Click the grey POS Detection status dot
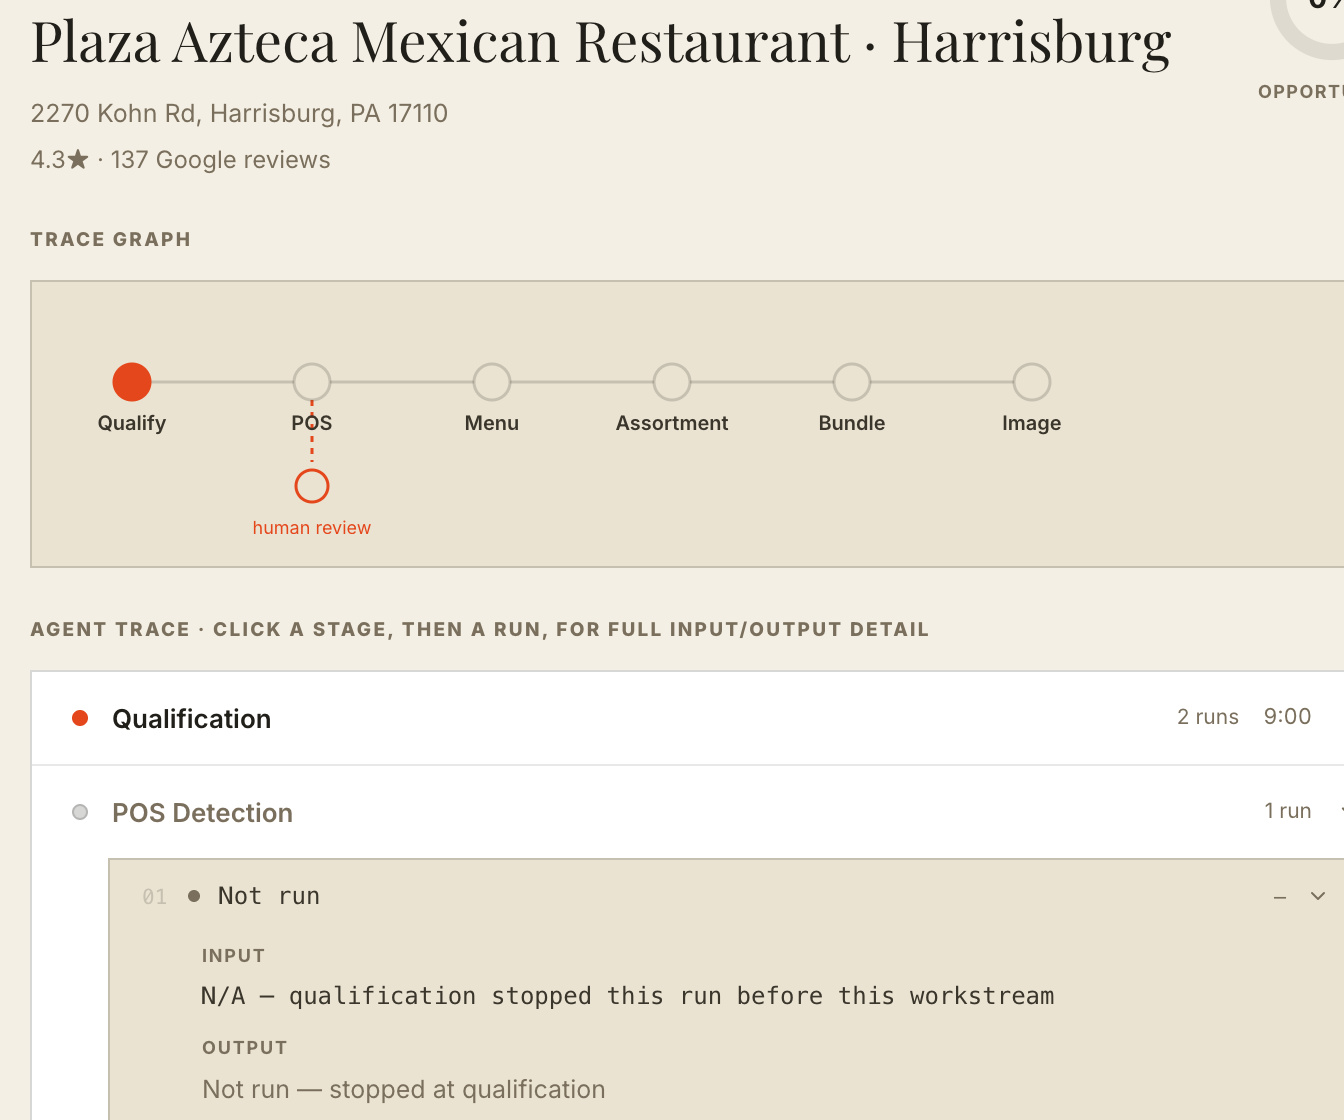This screenshot has width=1344, height=1120. pos(81,812)
